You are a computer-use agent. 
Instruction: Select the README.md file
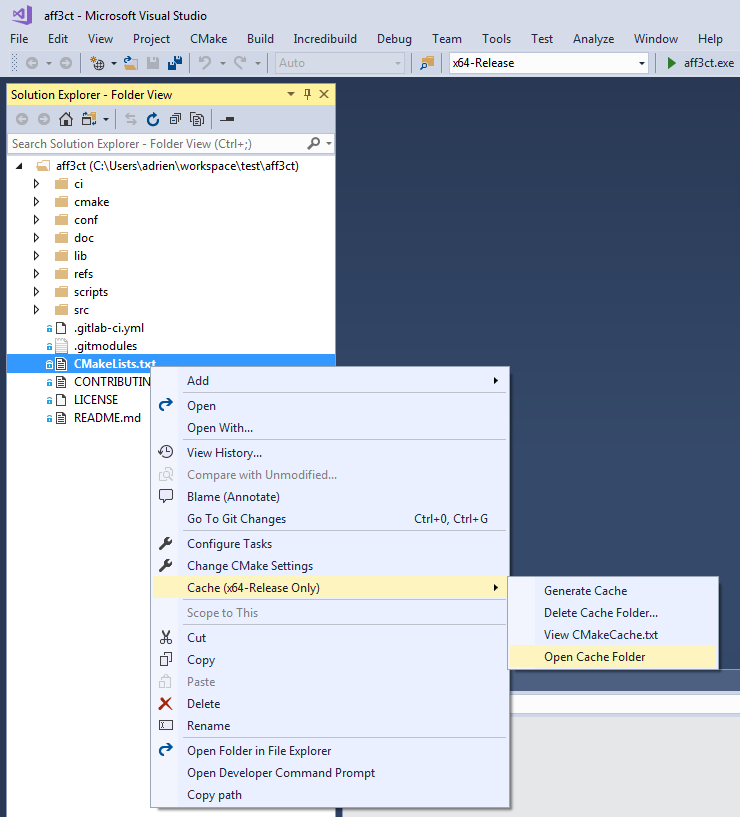[x=107, y=418]
